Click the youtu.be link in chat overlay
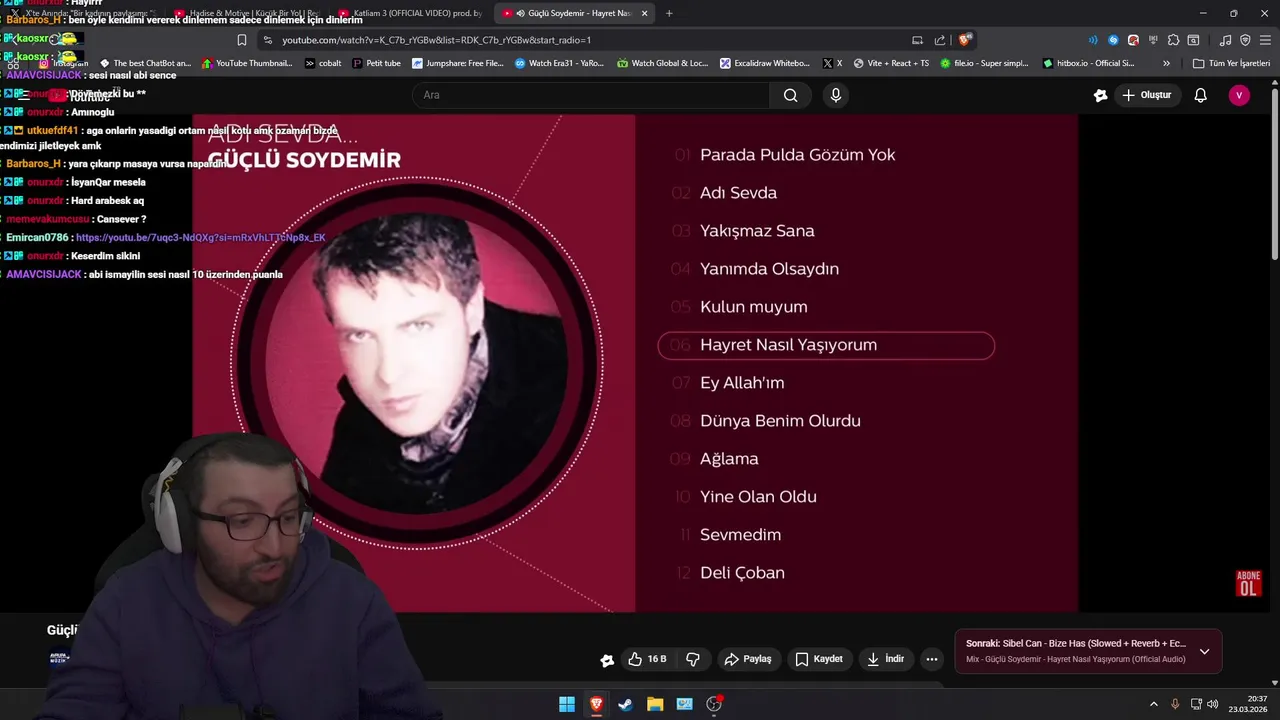This screenshot has height=720, width=1280. click(x=200, y=238)
